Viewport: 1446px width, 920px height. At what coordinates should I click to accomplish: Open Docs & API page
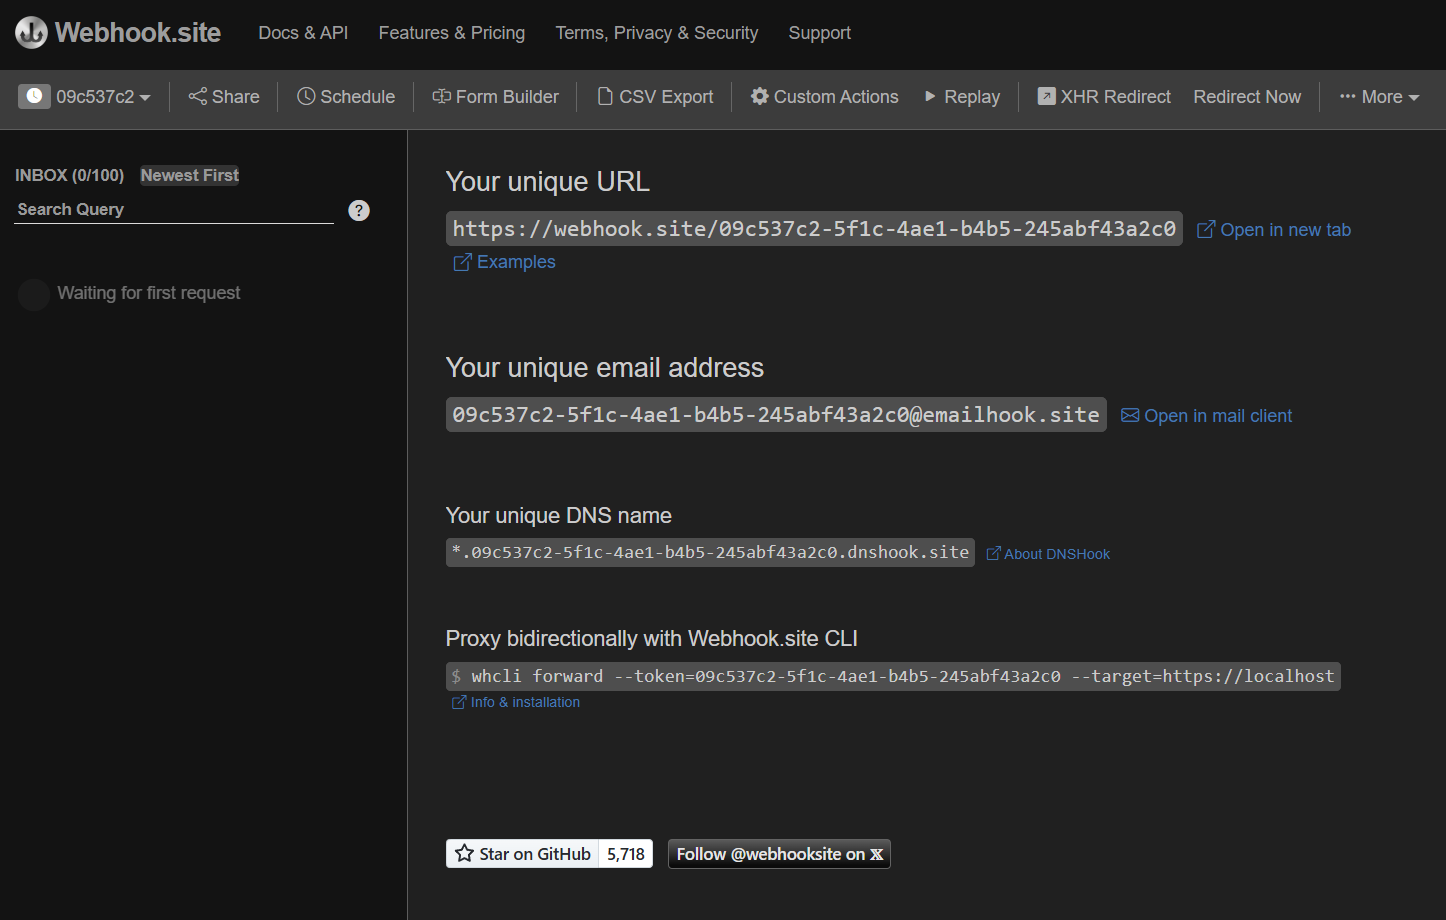(303, 33)
